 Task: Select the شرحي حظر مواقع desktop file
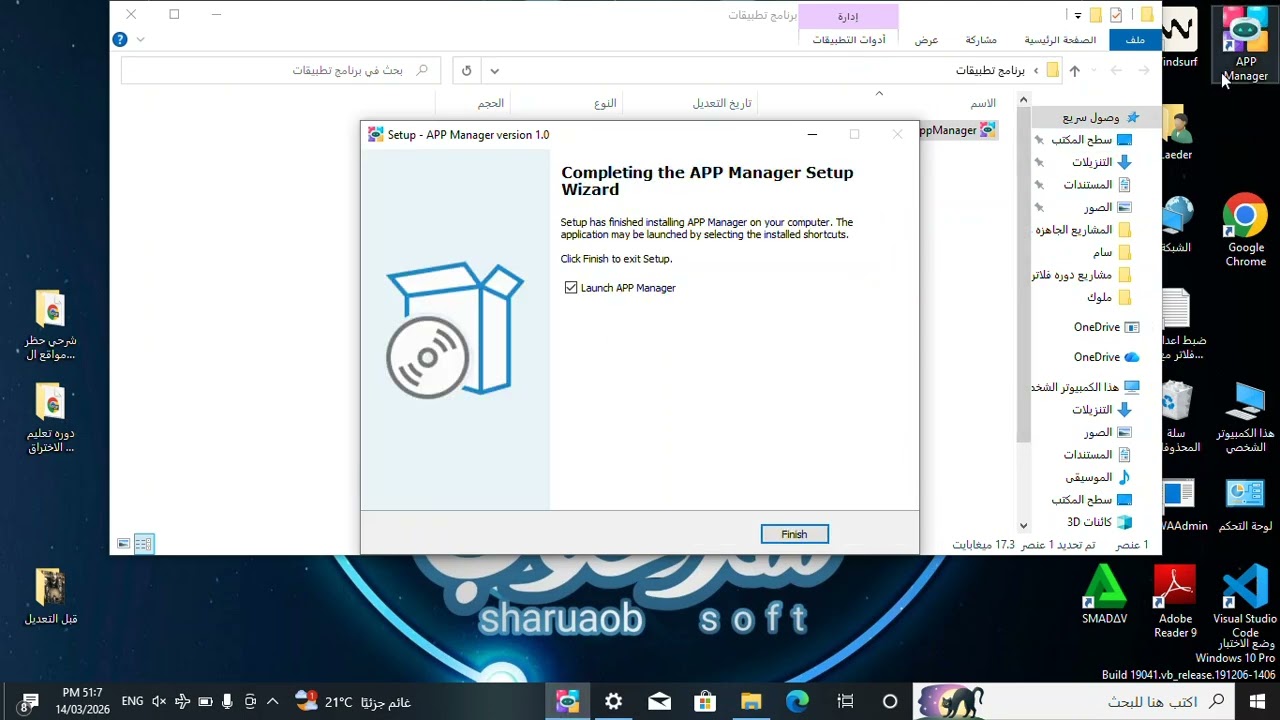coord(50,325)
